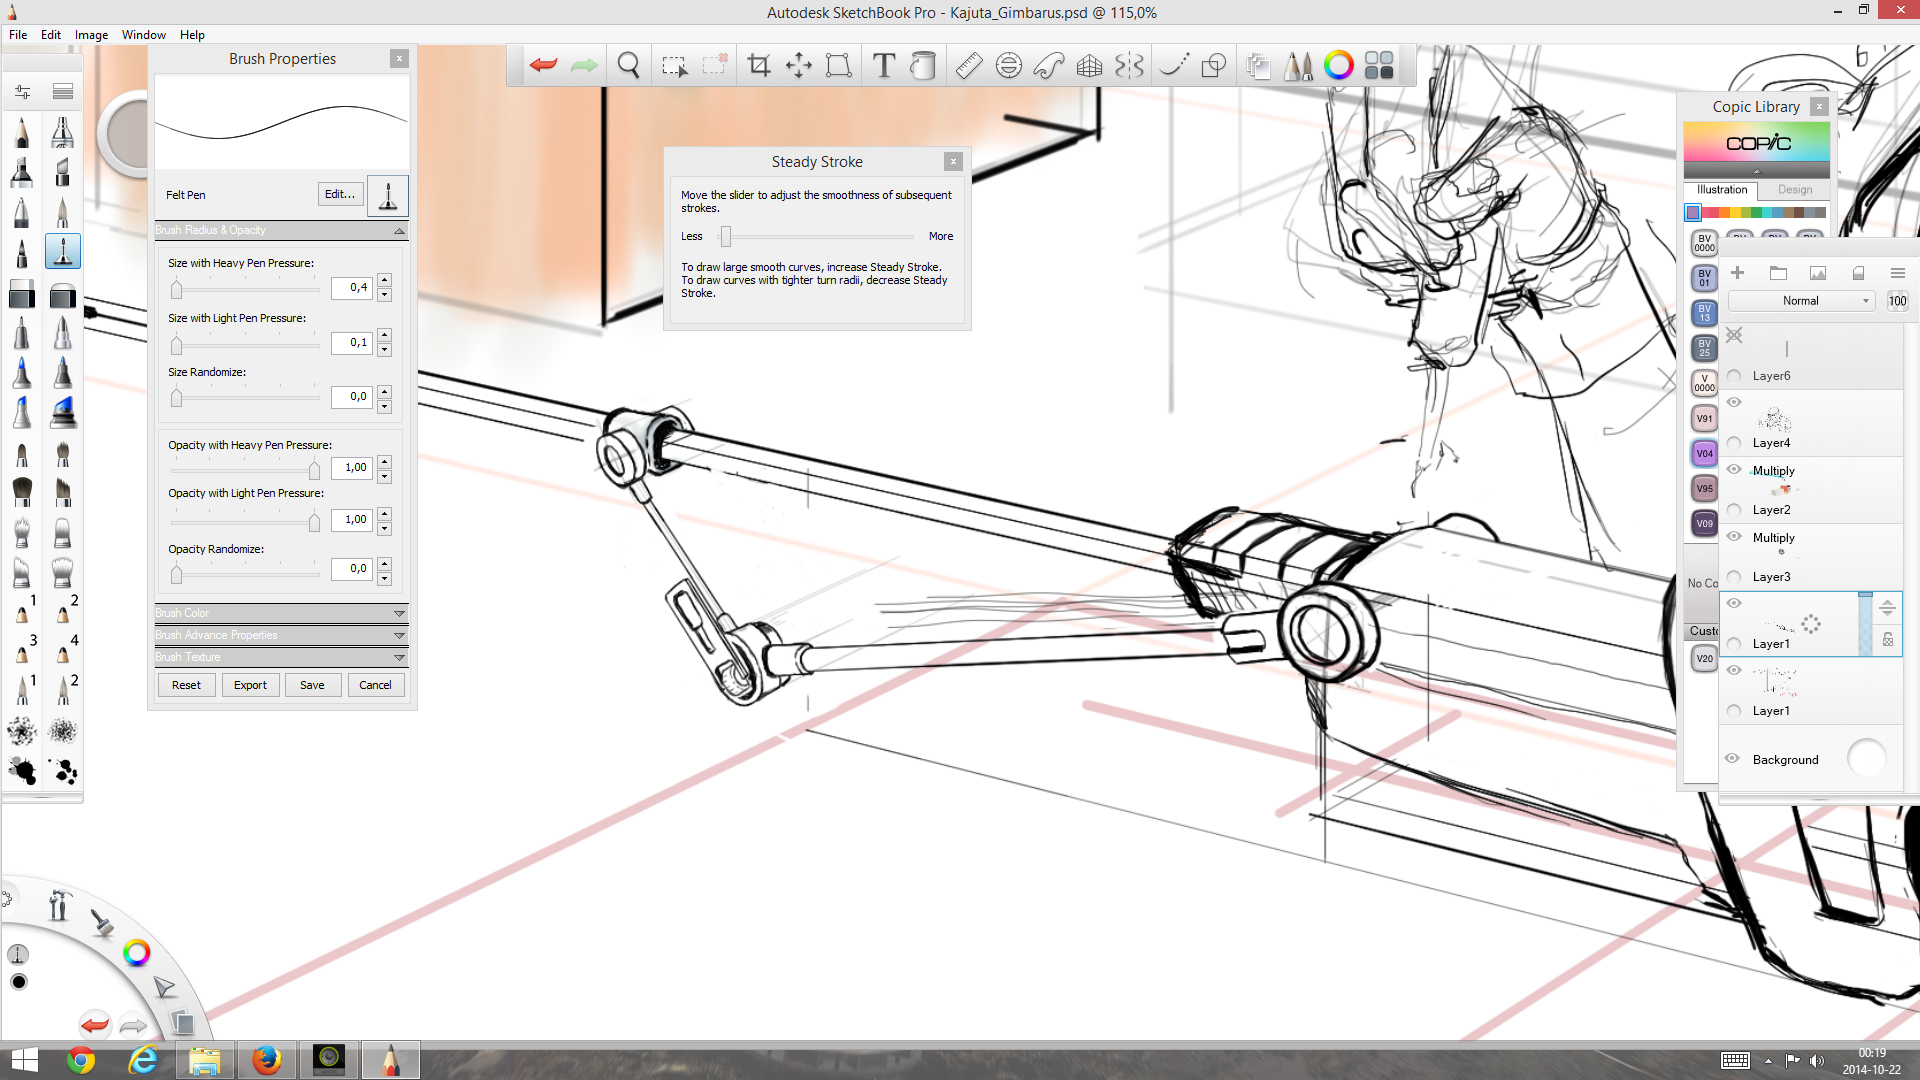Activate the Symmetry tool
Viewport: 1920px width, 1080px height.
point(1129,66)
